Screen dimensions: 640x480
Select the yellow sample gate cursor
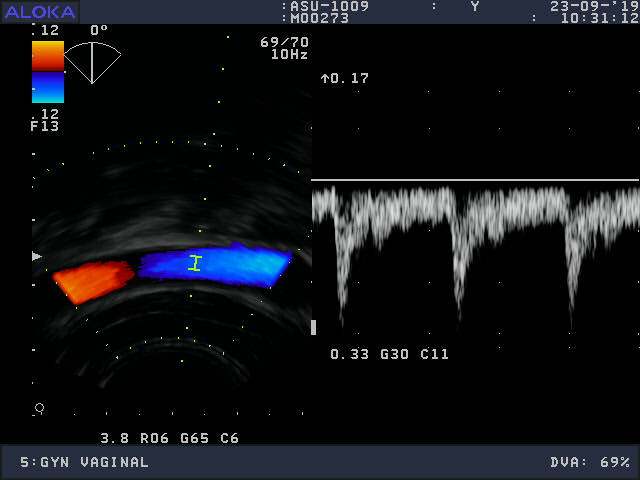click(195, 263)
